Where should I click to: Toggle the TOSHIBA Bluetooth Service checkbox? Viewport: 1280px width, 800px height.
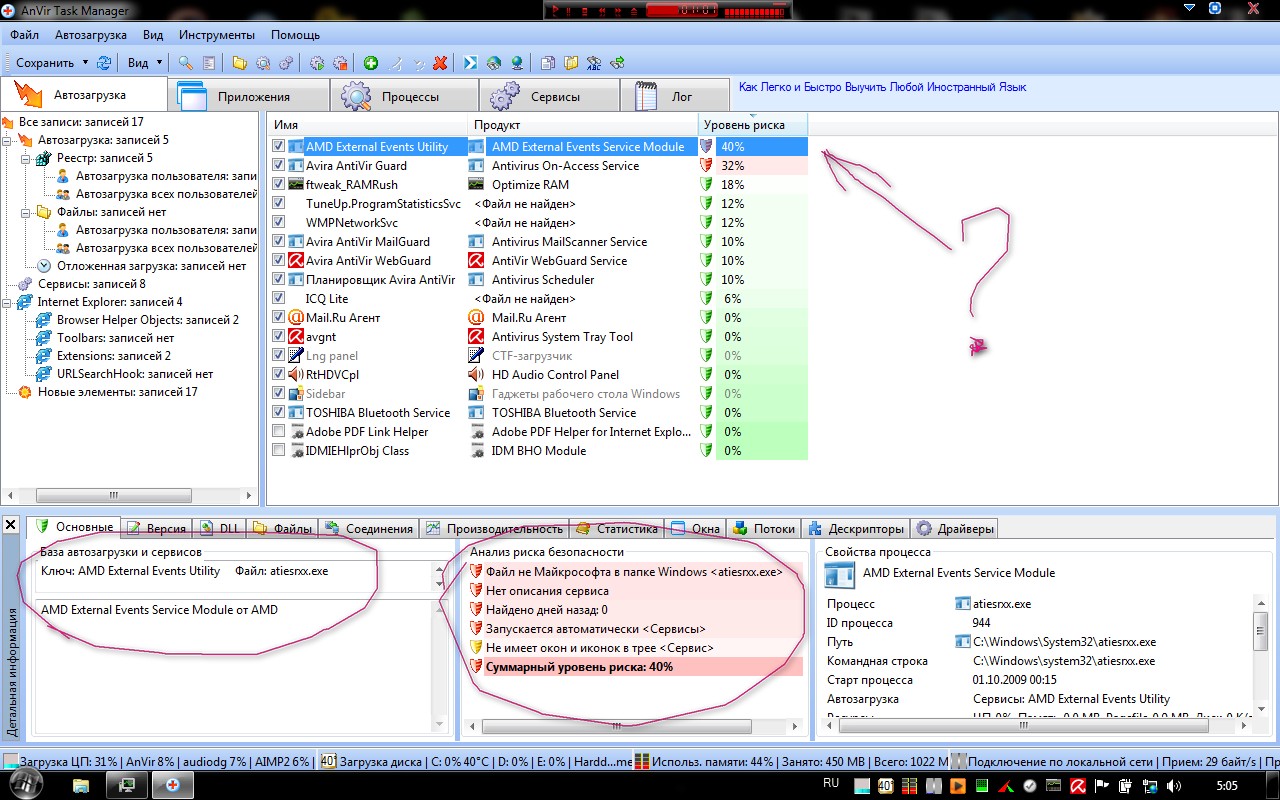(278, 413)
